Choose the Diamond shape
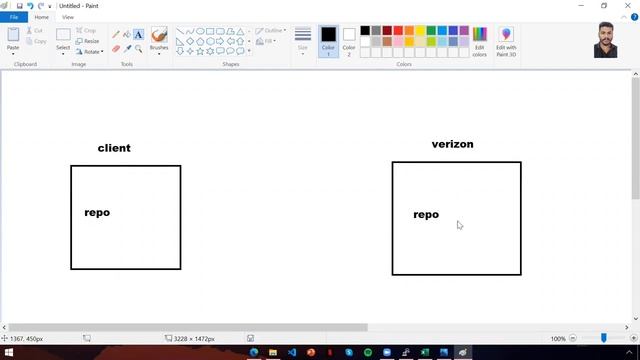Viewport: 640px width, 360px height. click(190, 41)
